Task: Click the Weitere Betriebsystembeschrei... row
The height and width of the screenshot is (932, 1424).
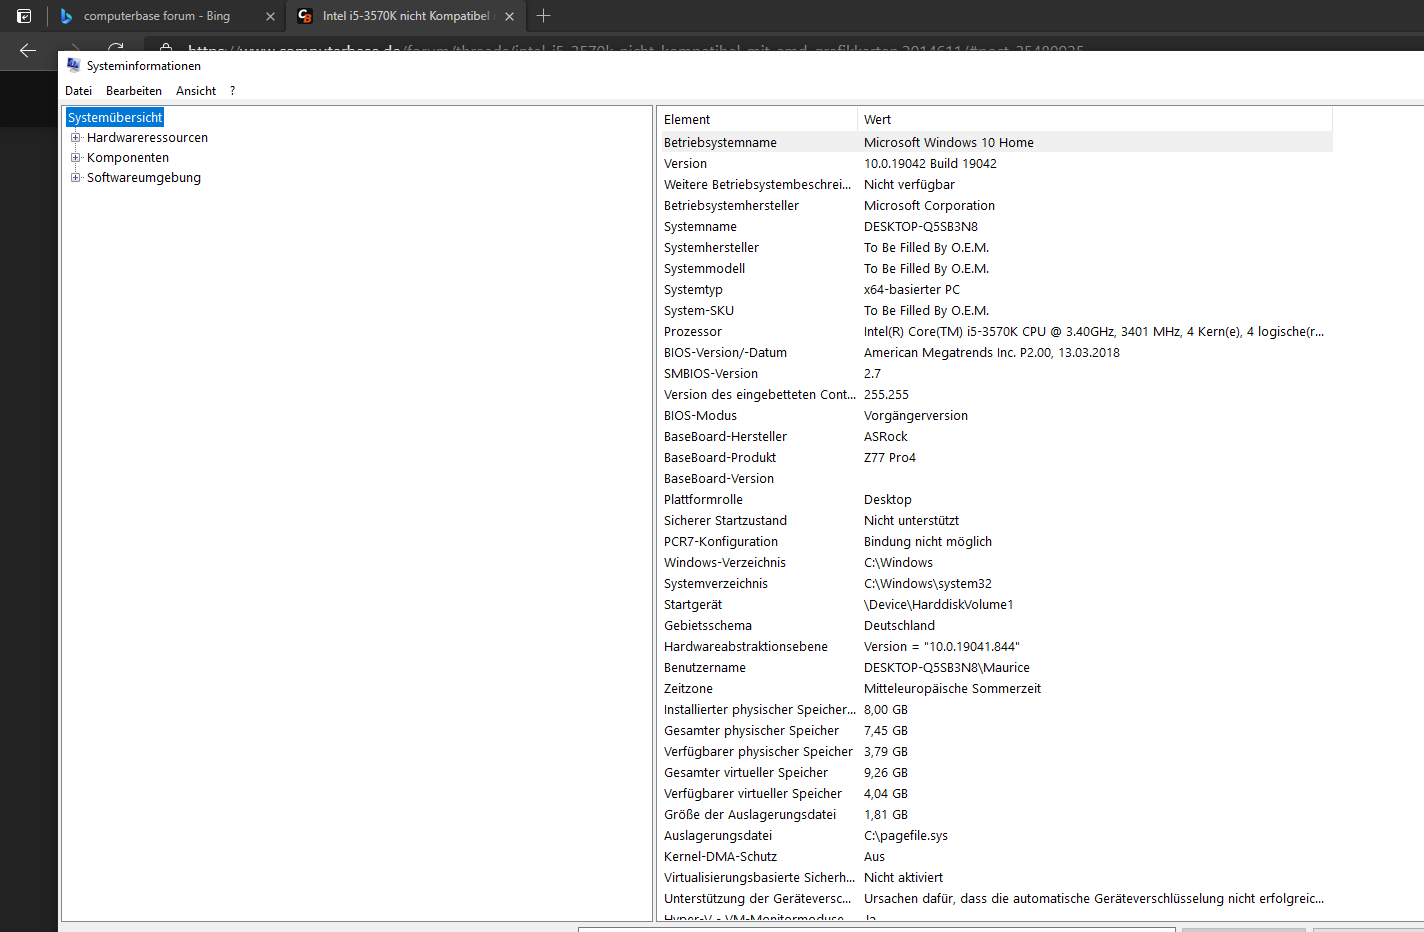Action: (x=995, y=185)
